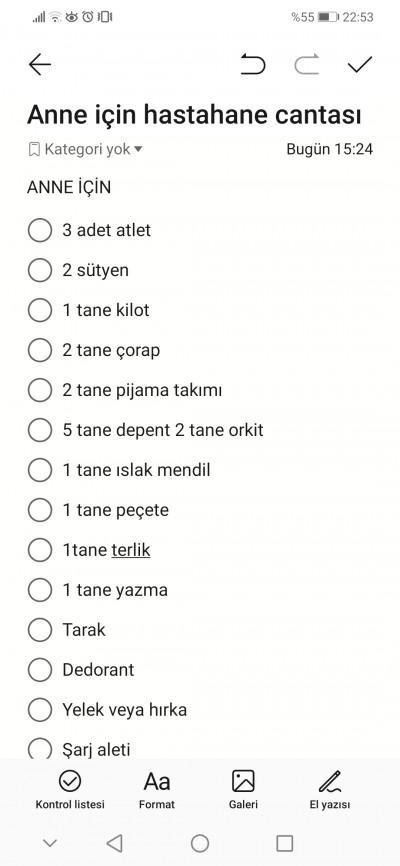Open the Kontrol listesi tool
Viewport: 400px width, 866px height.
[x=70, y=790]
